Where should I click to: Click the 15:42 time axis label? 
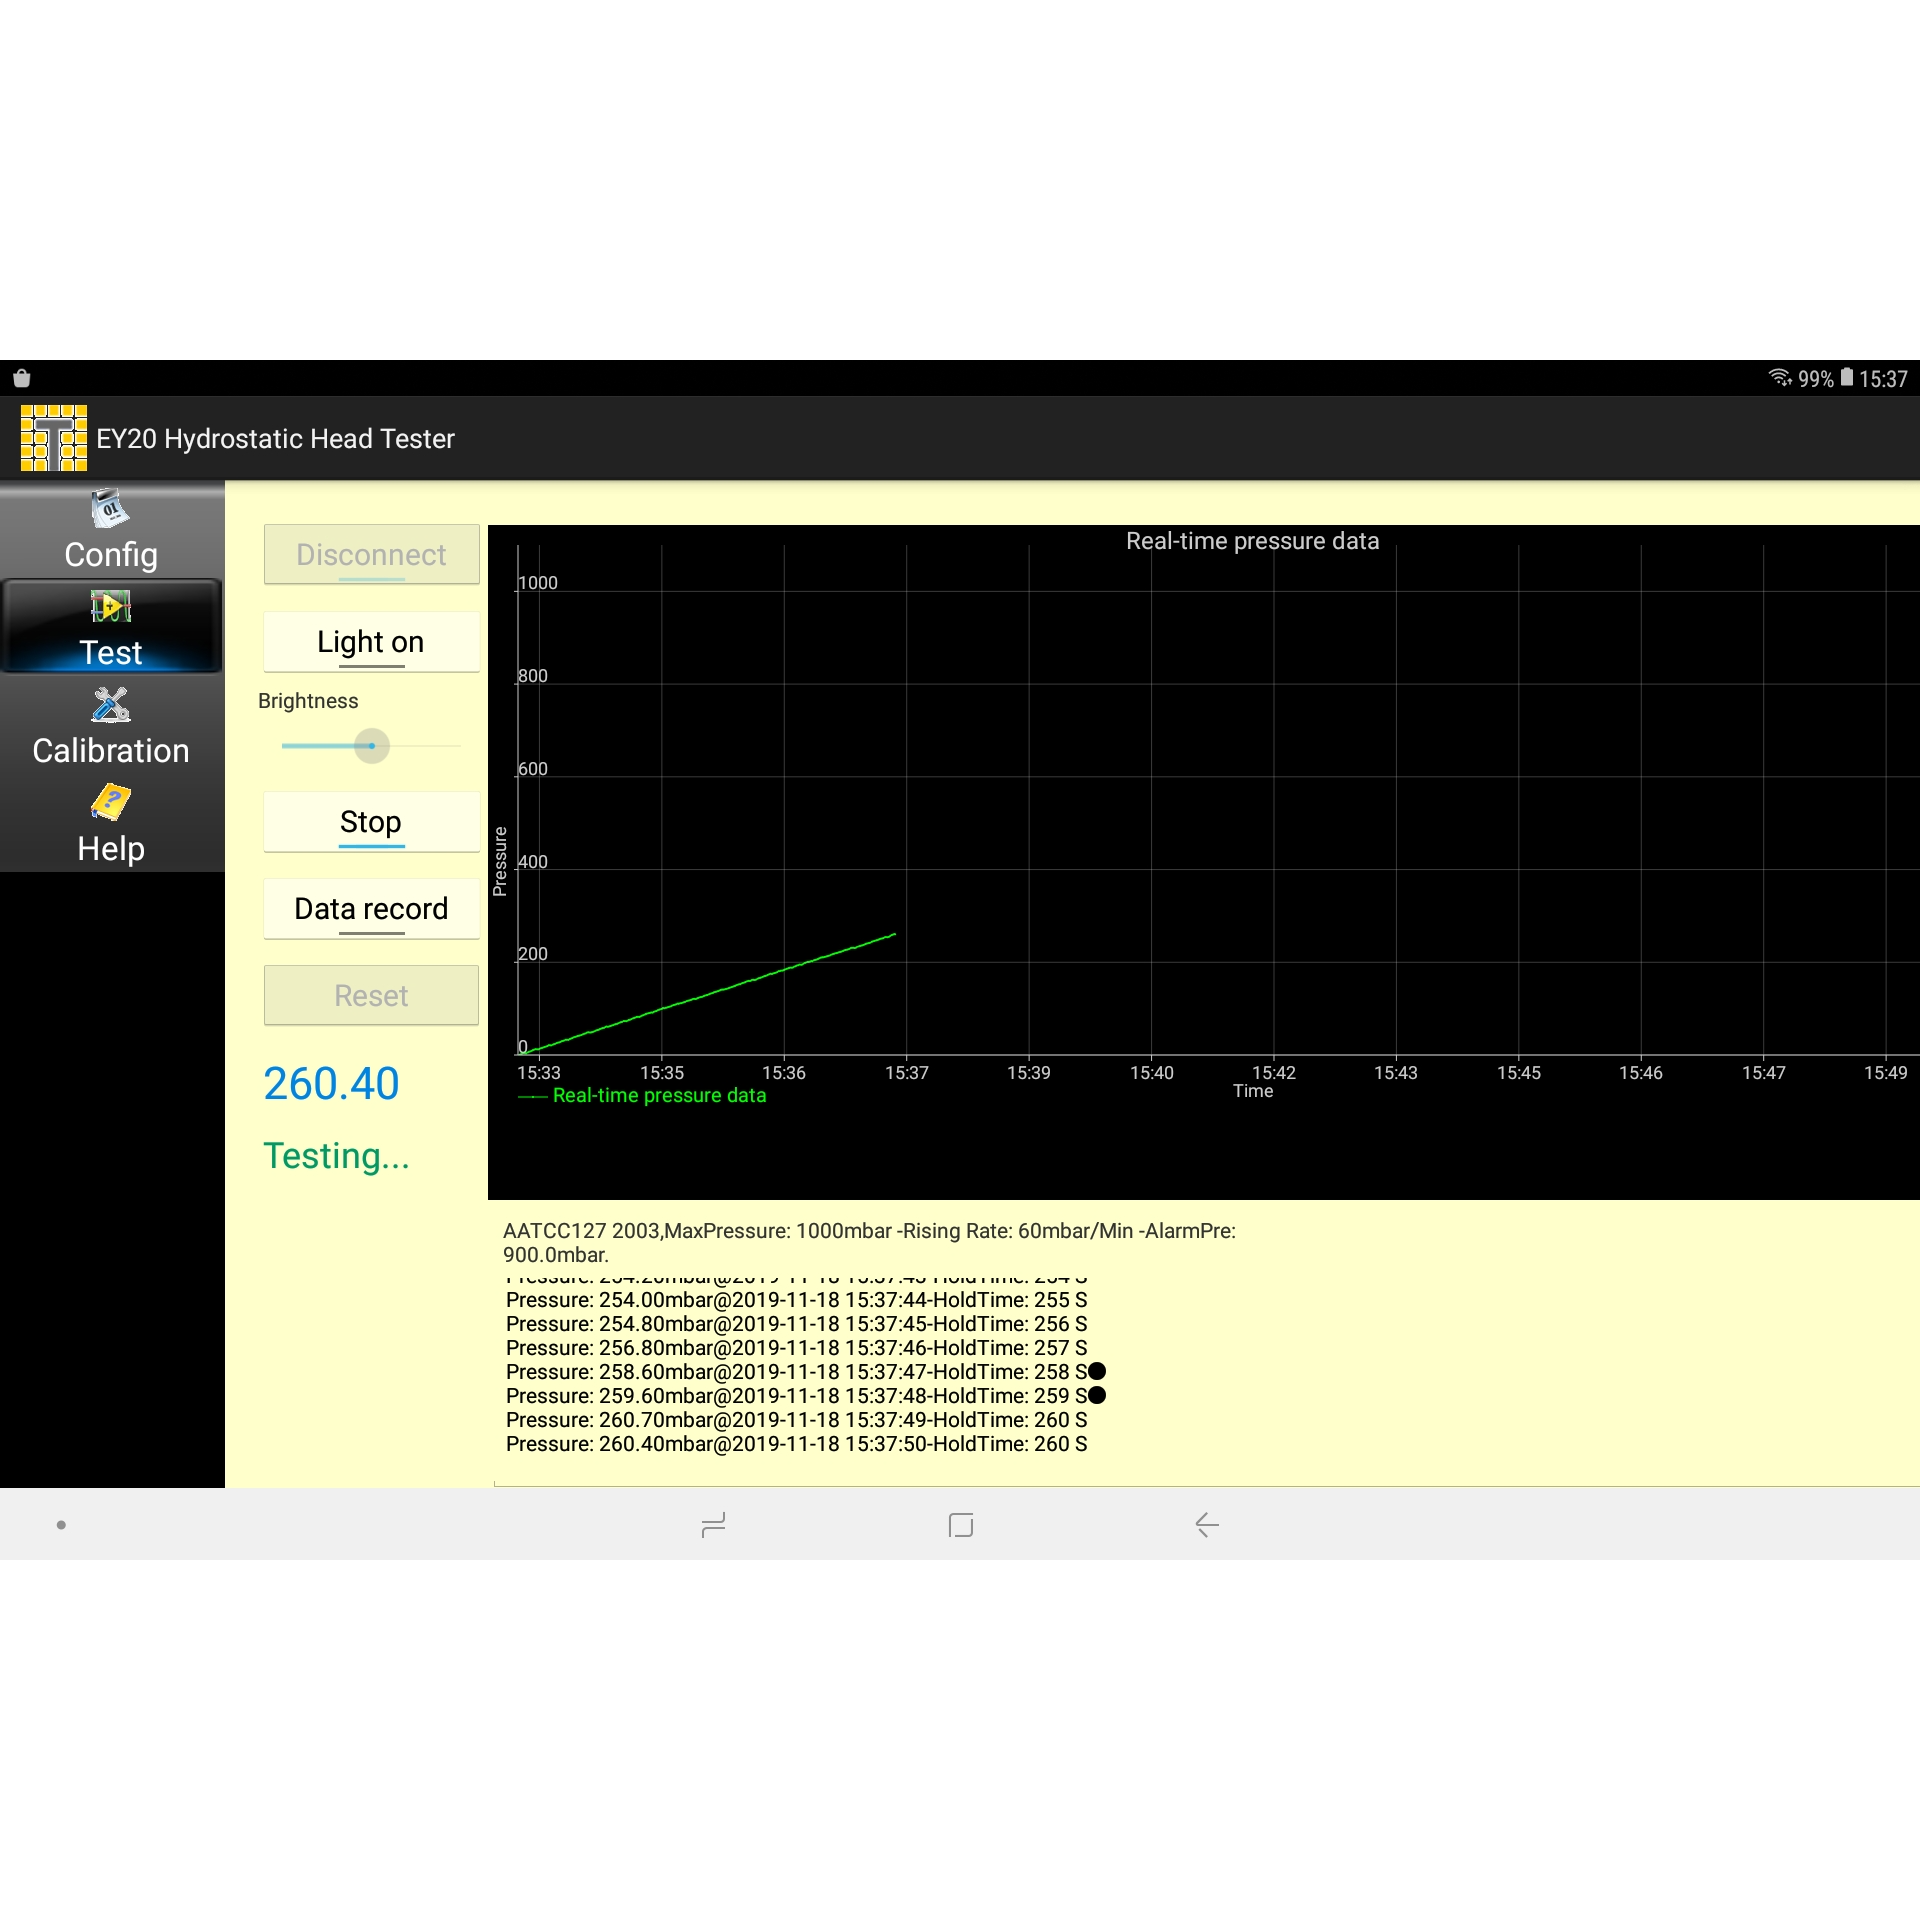(1273, 1073)
